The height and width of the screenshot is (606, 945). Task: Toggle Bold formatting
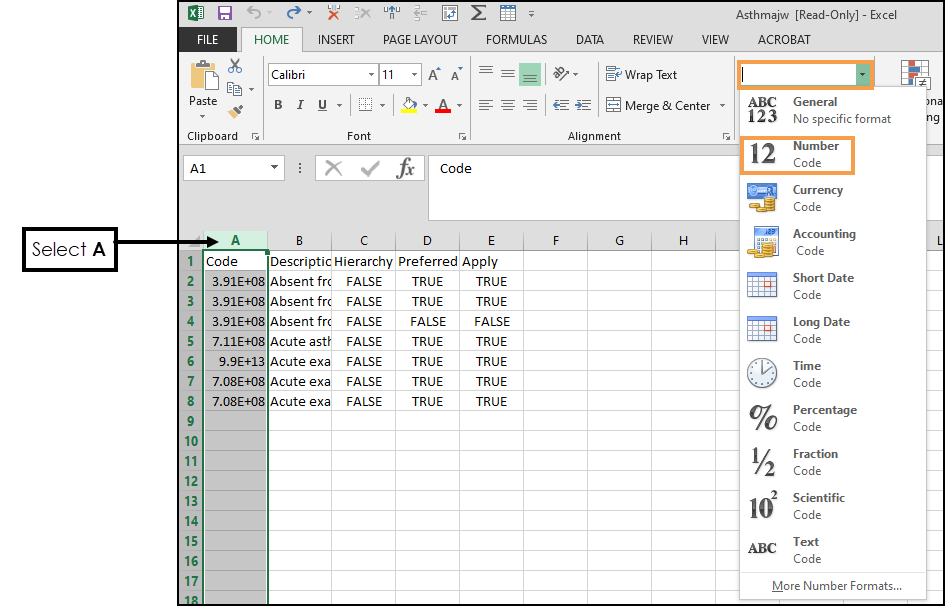coord(278,105)
